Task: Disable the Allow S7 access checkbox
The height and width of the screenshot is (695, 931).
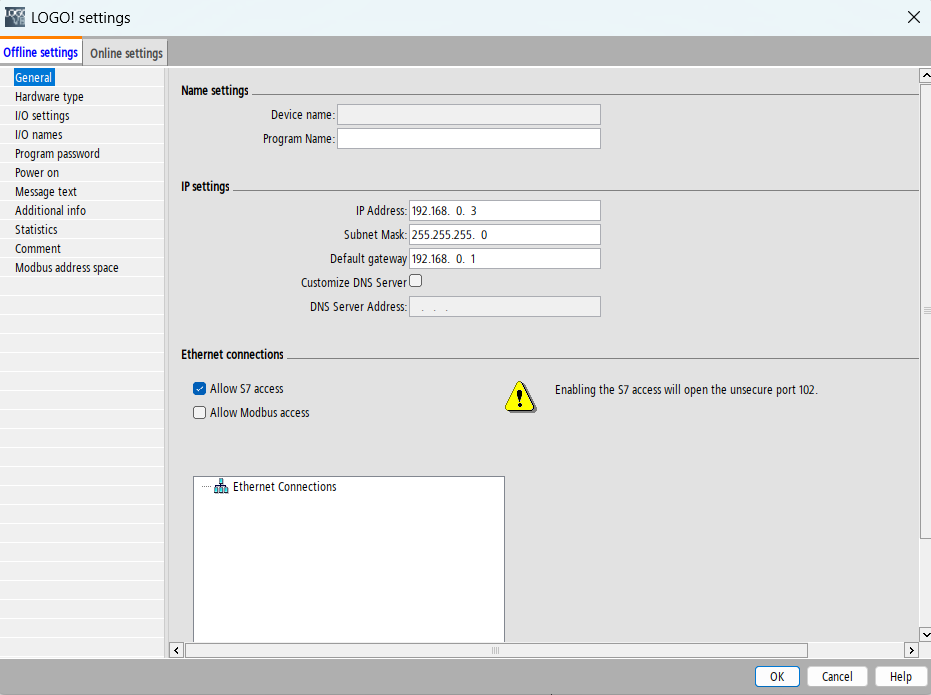Action: (200, 389)
